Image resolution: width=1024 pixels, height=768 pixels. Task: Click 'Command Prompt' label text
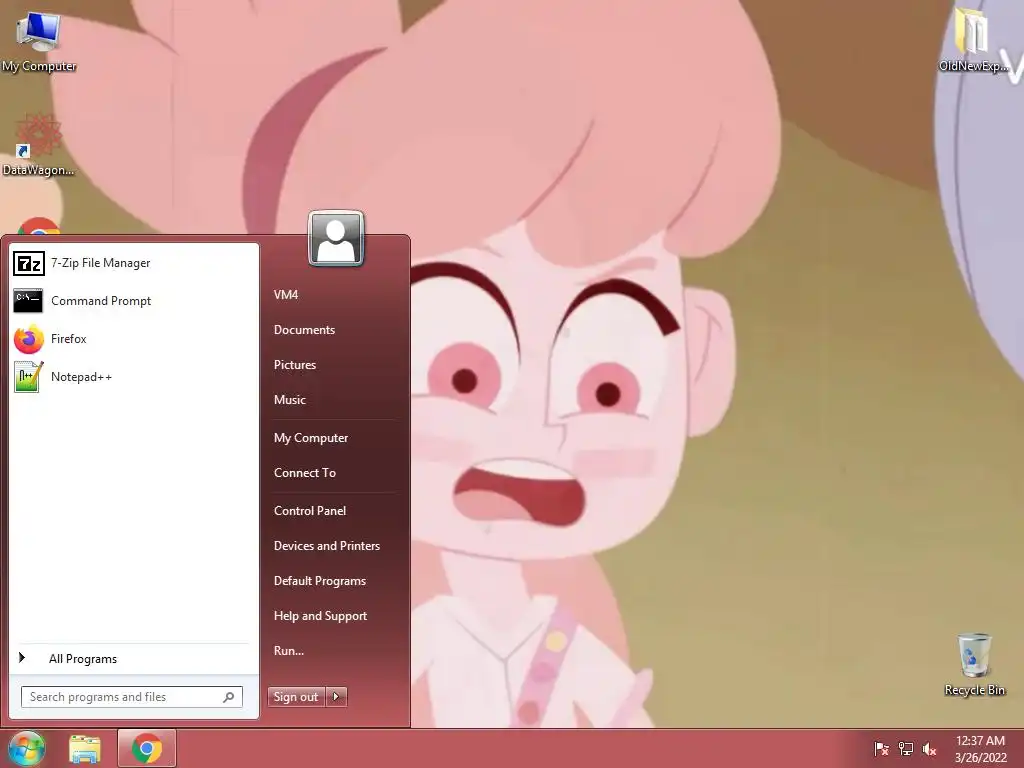point(101,301)
